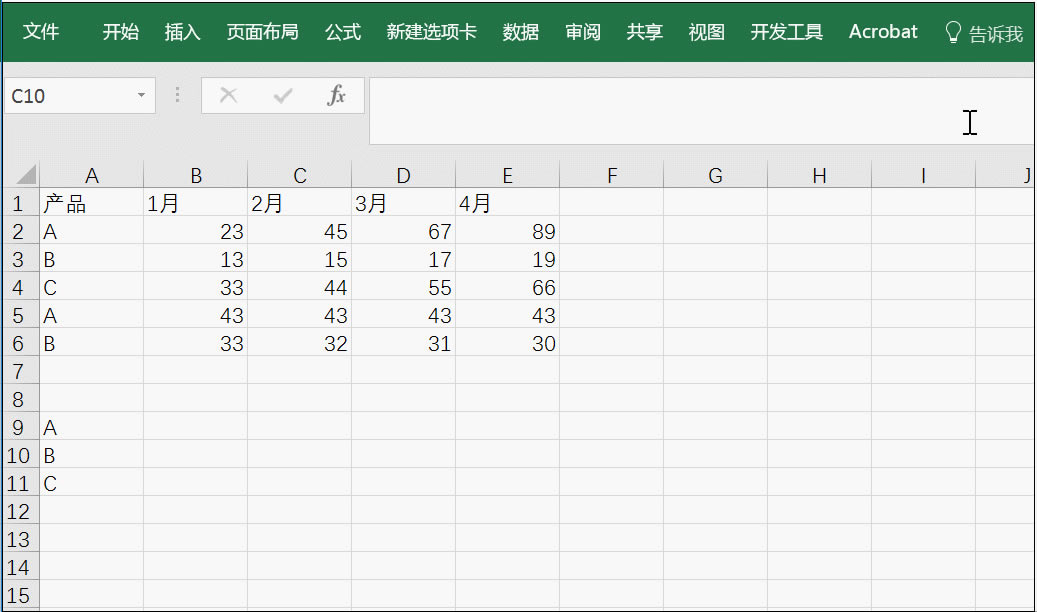
Task: Click the 1月 header cell
Action: click(195, 203)
